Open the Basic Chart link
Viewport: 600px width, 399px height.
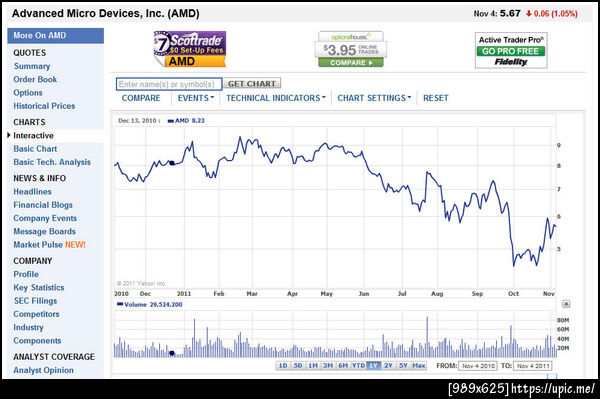(35, 149)
